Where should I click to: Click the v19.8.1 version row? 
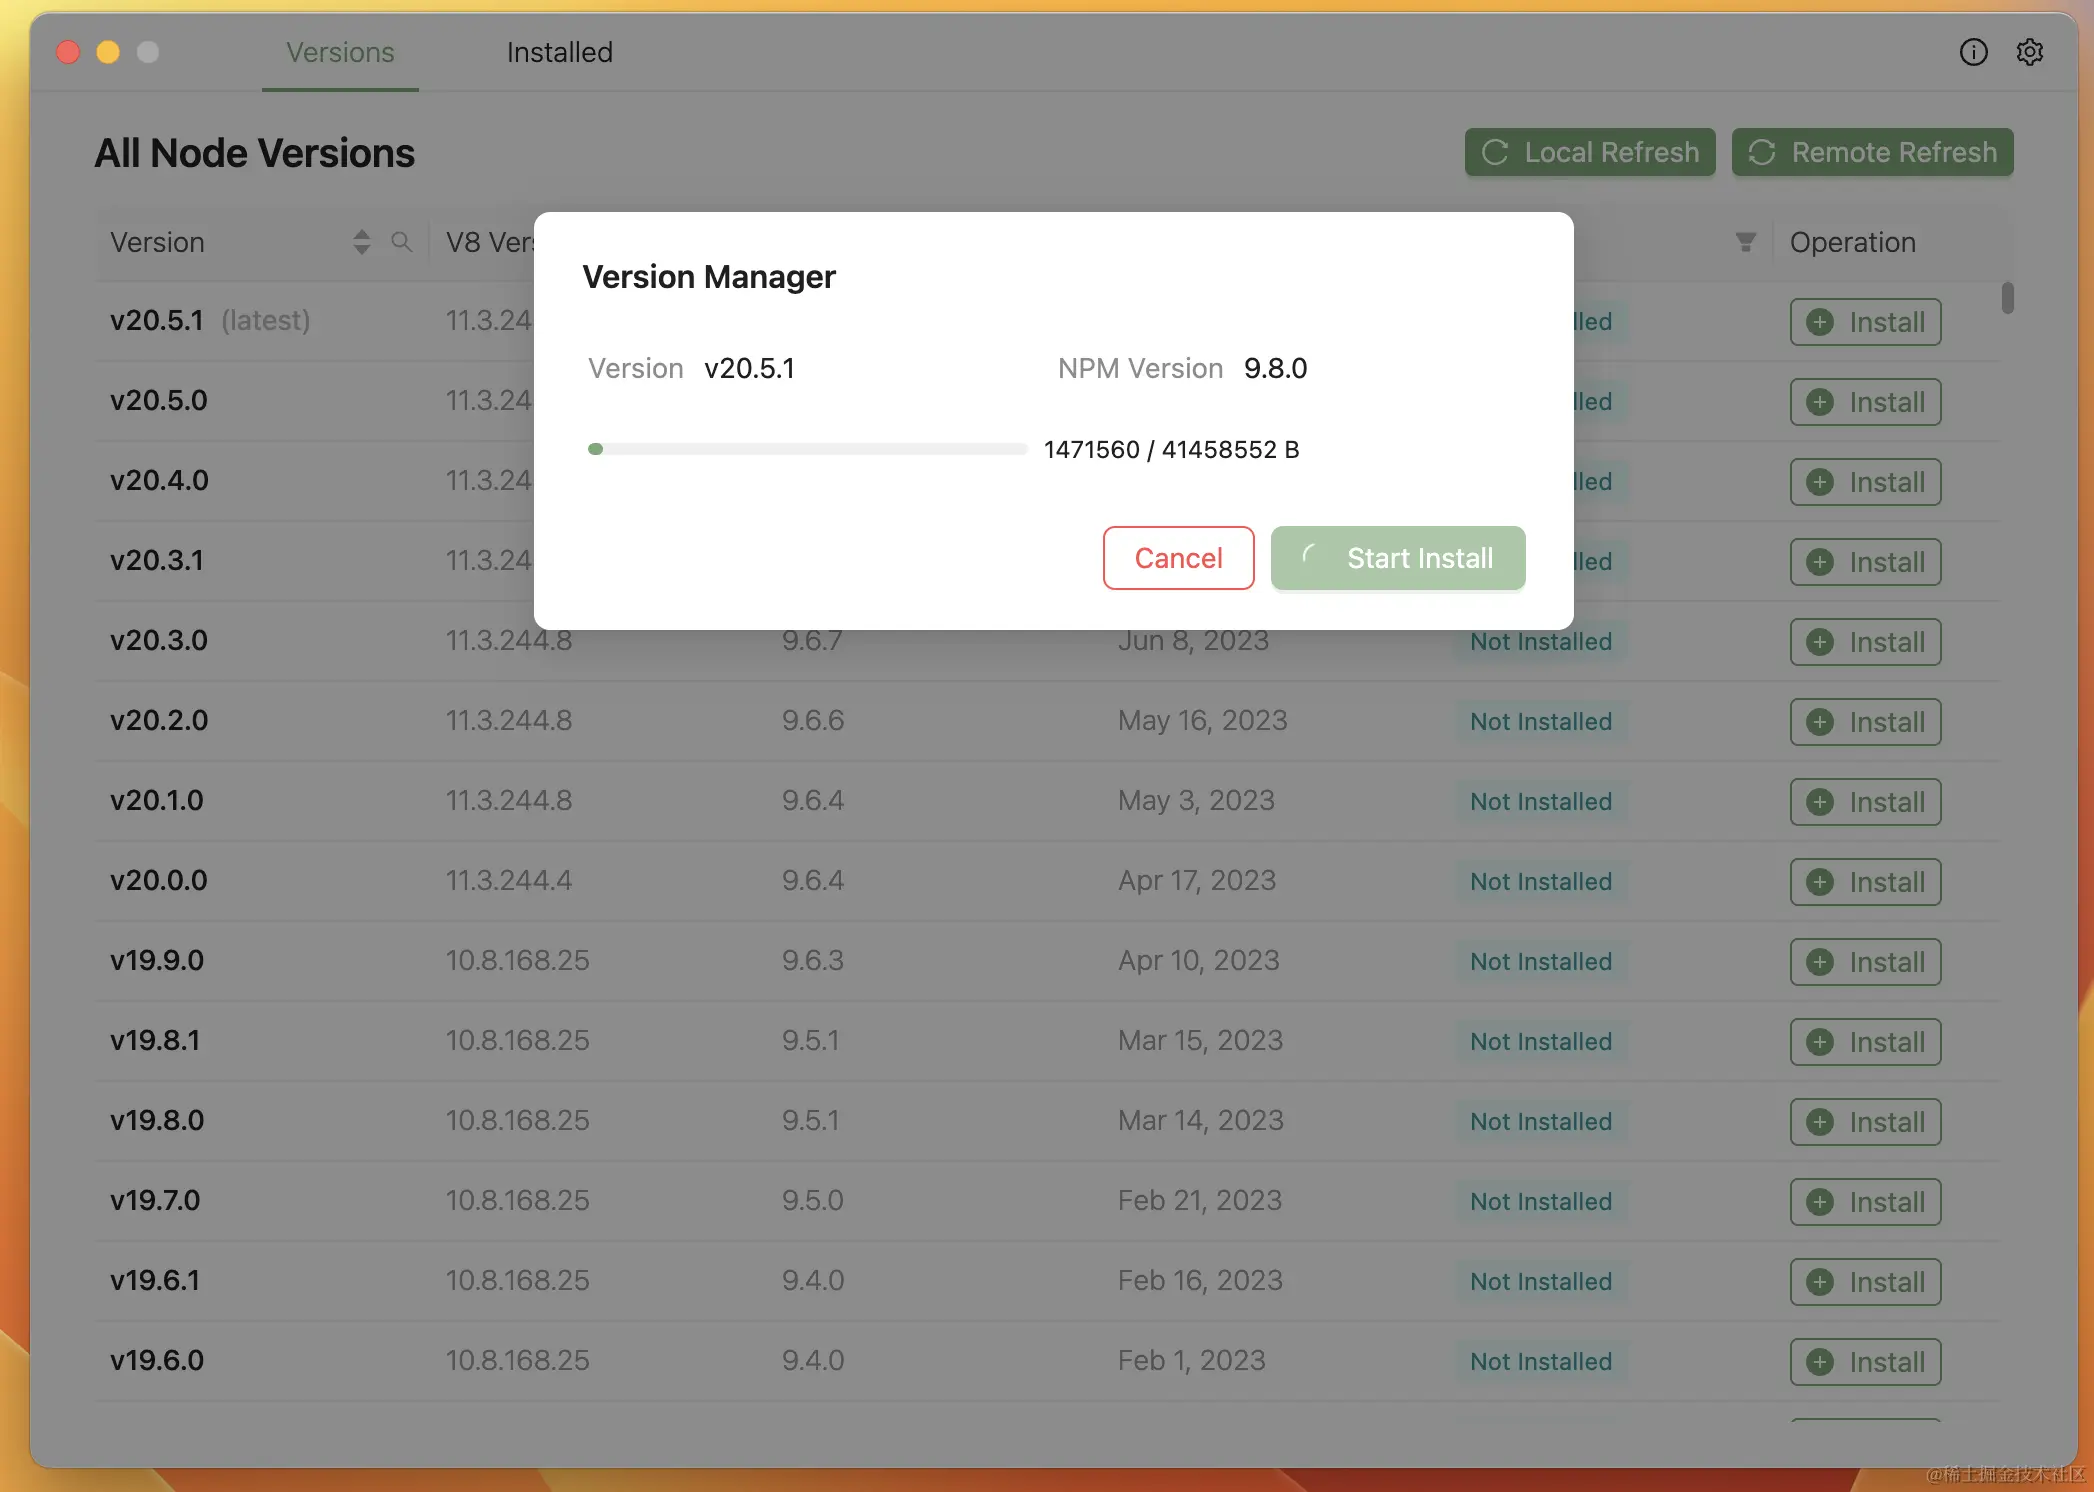point(155,1040)
